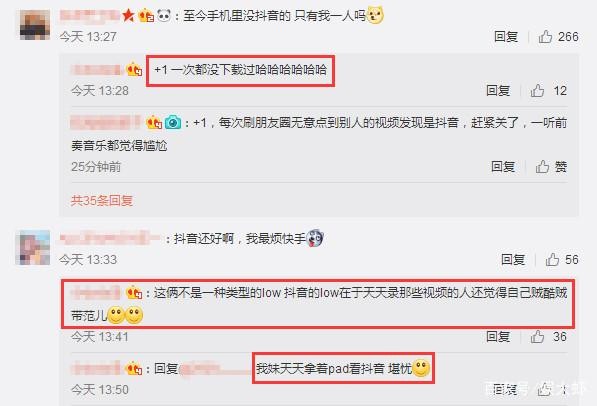The height and width of the screenshot is (406, 597).
Task: Reply to the comment posted 今天 13:27
Action: tap(506, 37)
